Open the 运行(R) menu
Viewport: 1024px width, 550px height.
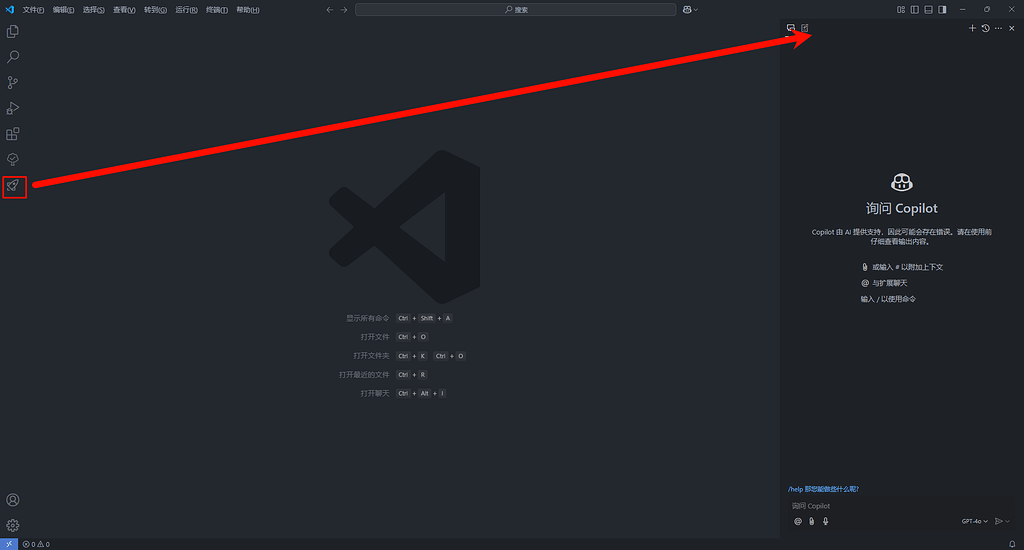pos(186,10)
